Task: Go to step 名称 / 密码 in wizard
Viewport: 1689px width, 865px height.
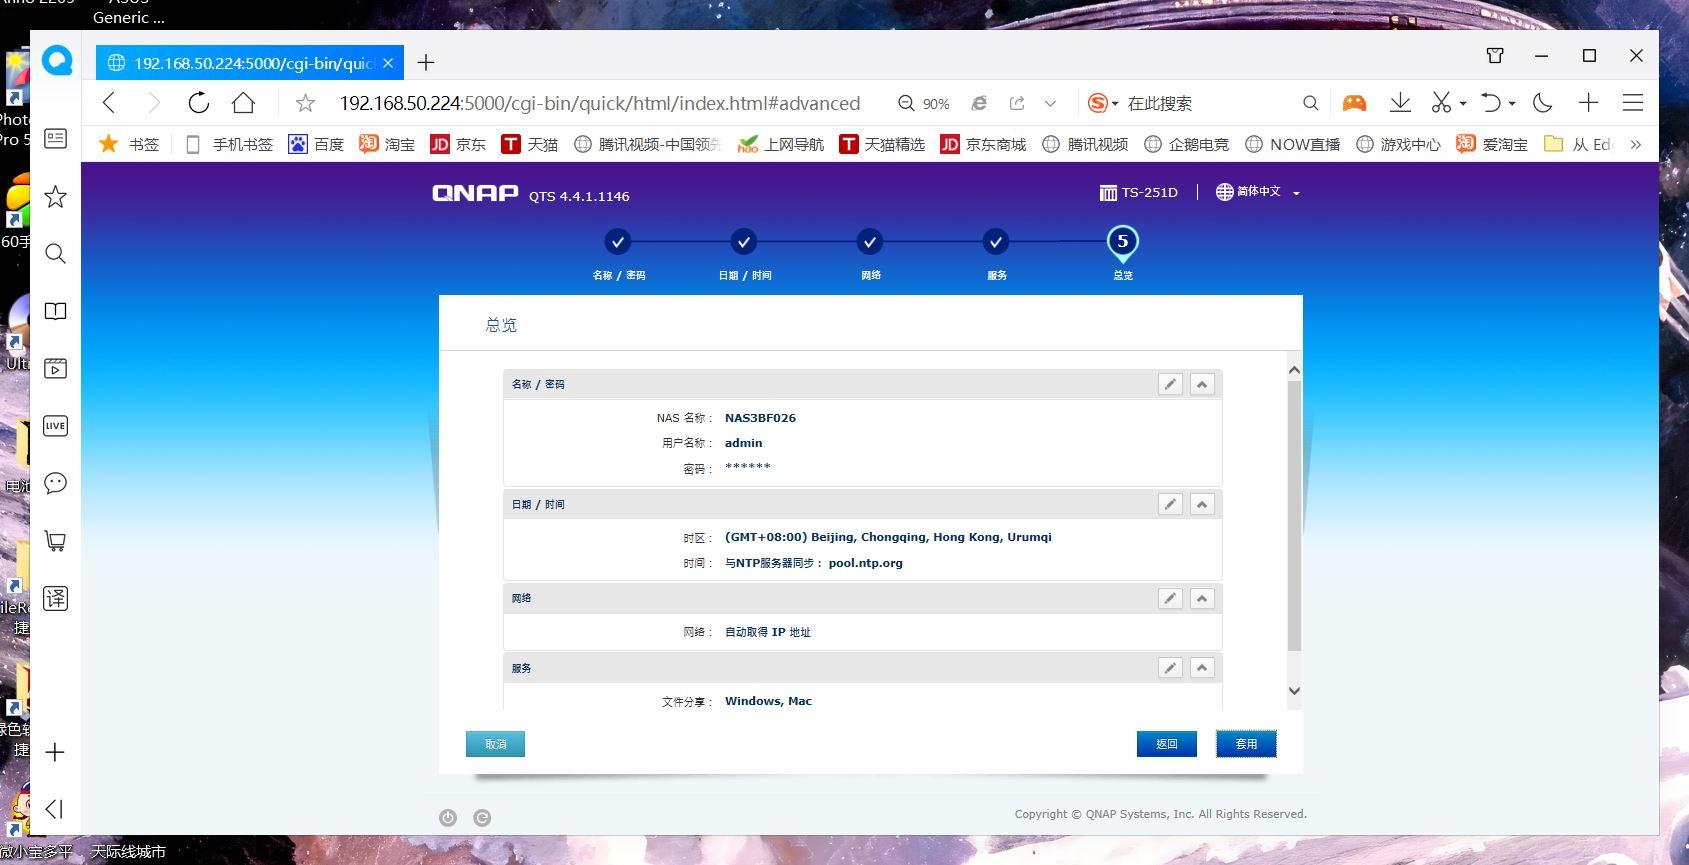Action: point(618,242)
